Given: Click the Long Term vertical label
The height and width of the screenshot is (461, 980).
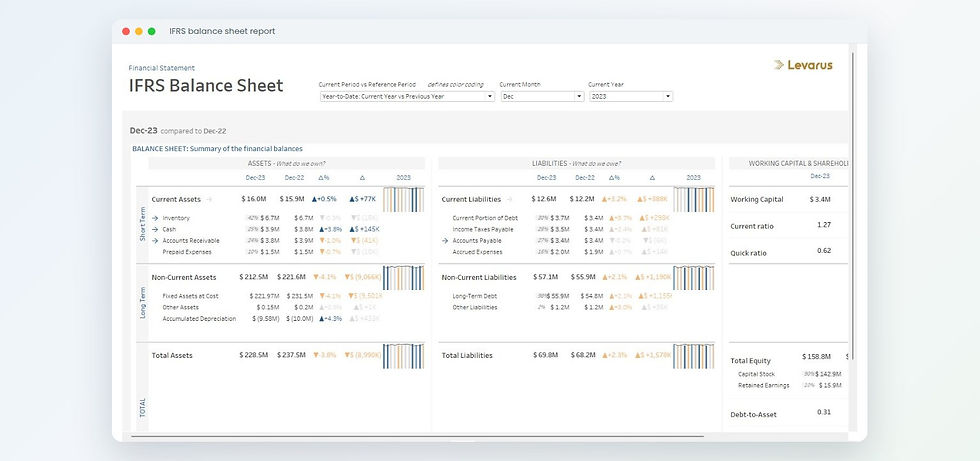Looking at the screenshot, I should coord(142,302).
